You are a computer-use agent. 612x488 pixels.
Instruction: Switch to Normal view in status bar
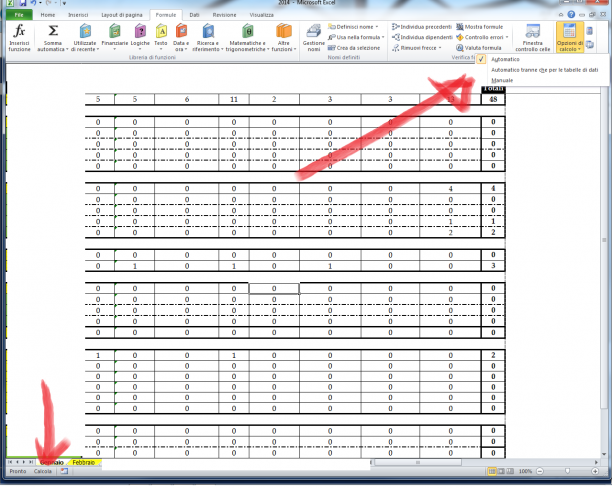click(492, 471)
